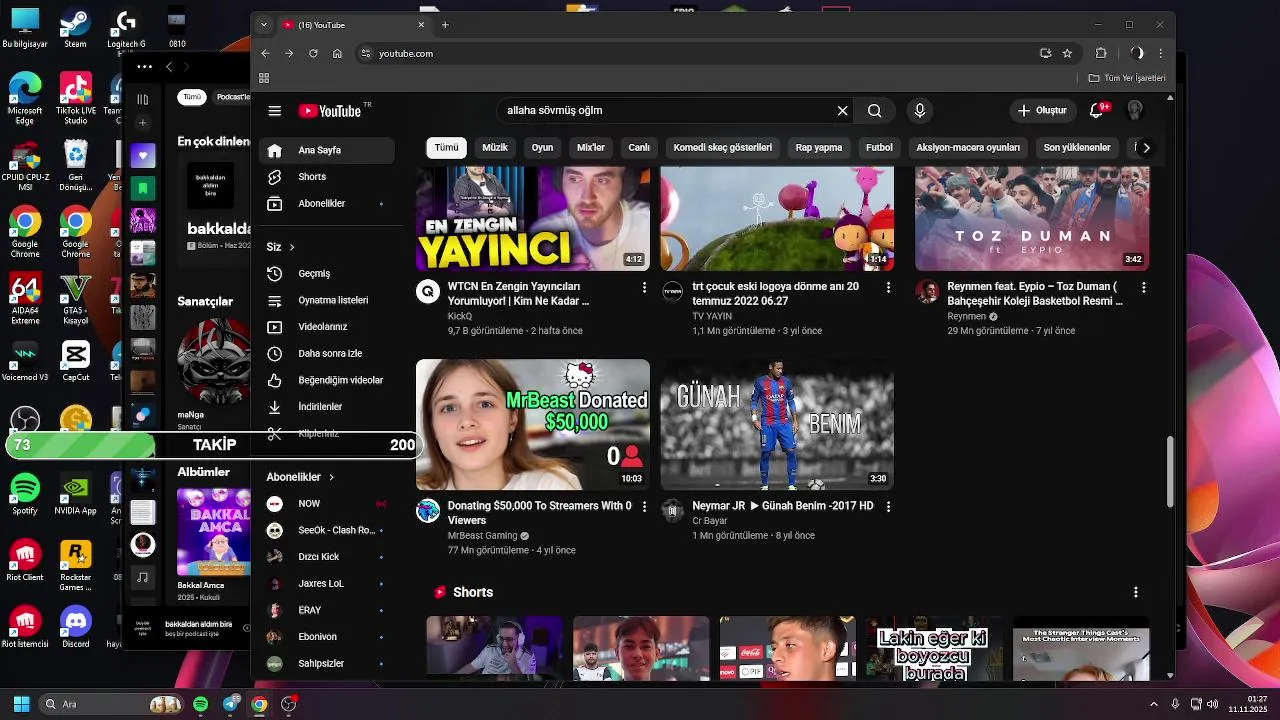Open the Neymar JR Günah Benim thumbnail

coord(777,425)
